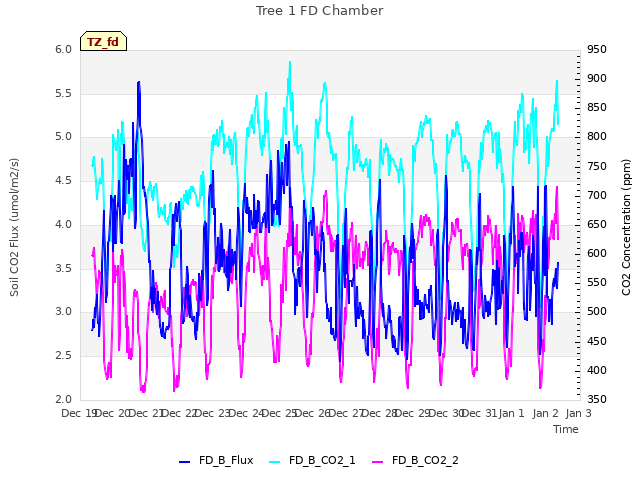Click the Dec 25 date tick label
Viewport: 640px width, 480px height.
tap(280, 413)
